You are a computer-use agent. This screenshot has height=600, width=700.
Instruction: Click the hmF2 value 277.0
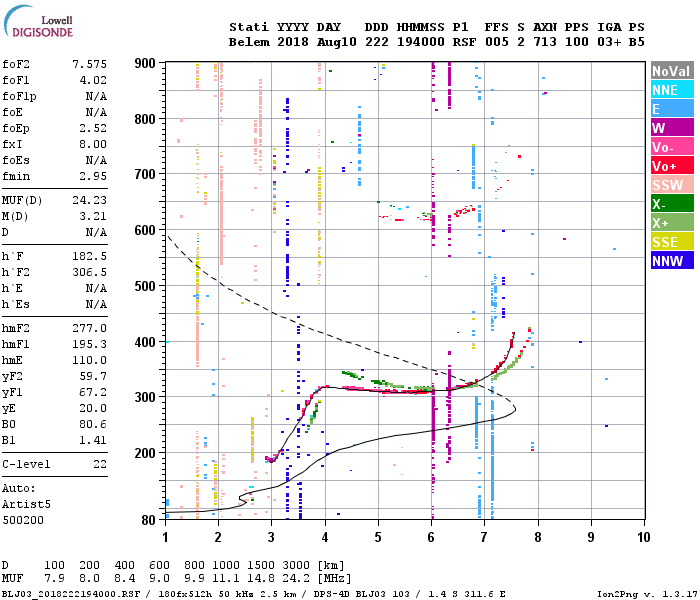[x=90, y=329]
